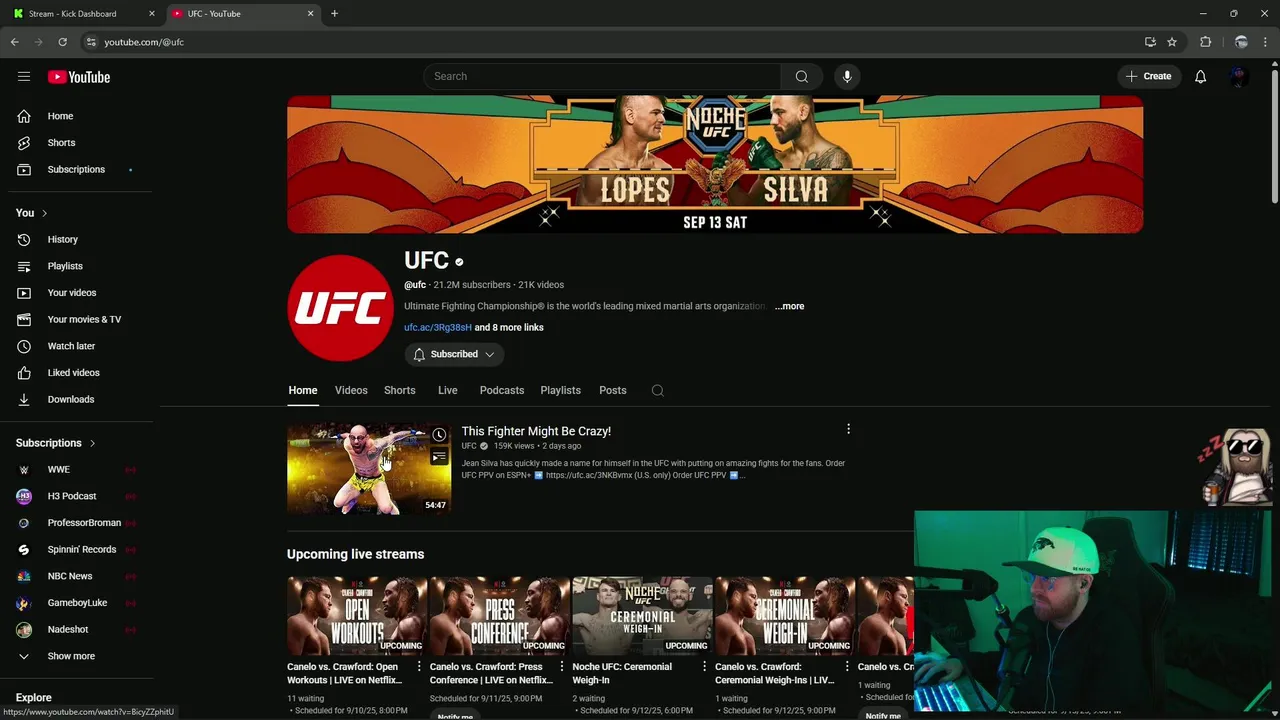Open 'This Fighter Might Be Crazy!' title
Screen dimensions: 1280x720
(536, 431)
